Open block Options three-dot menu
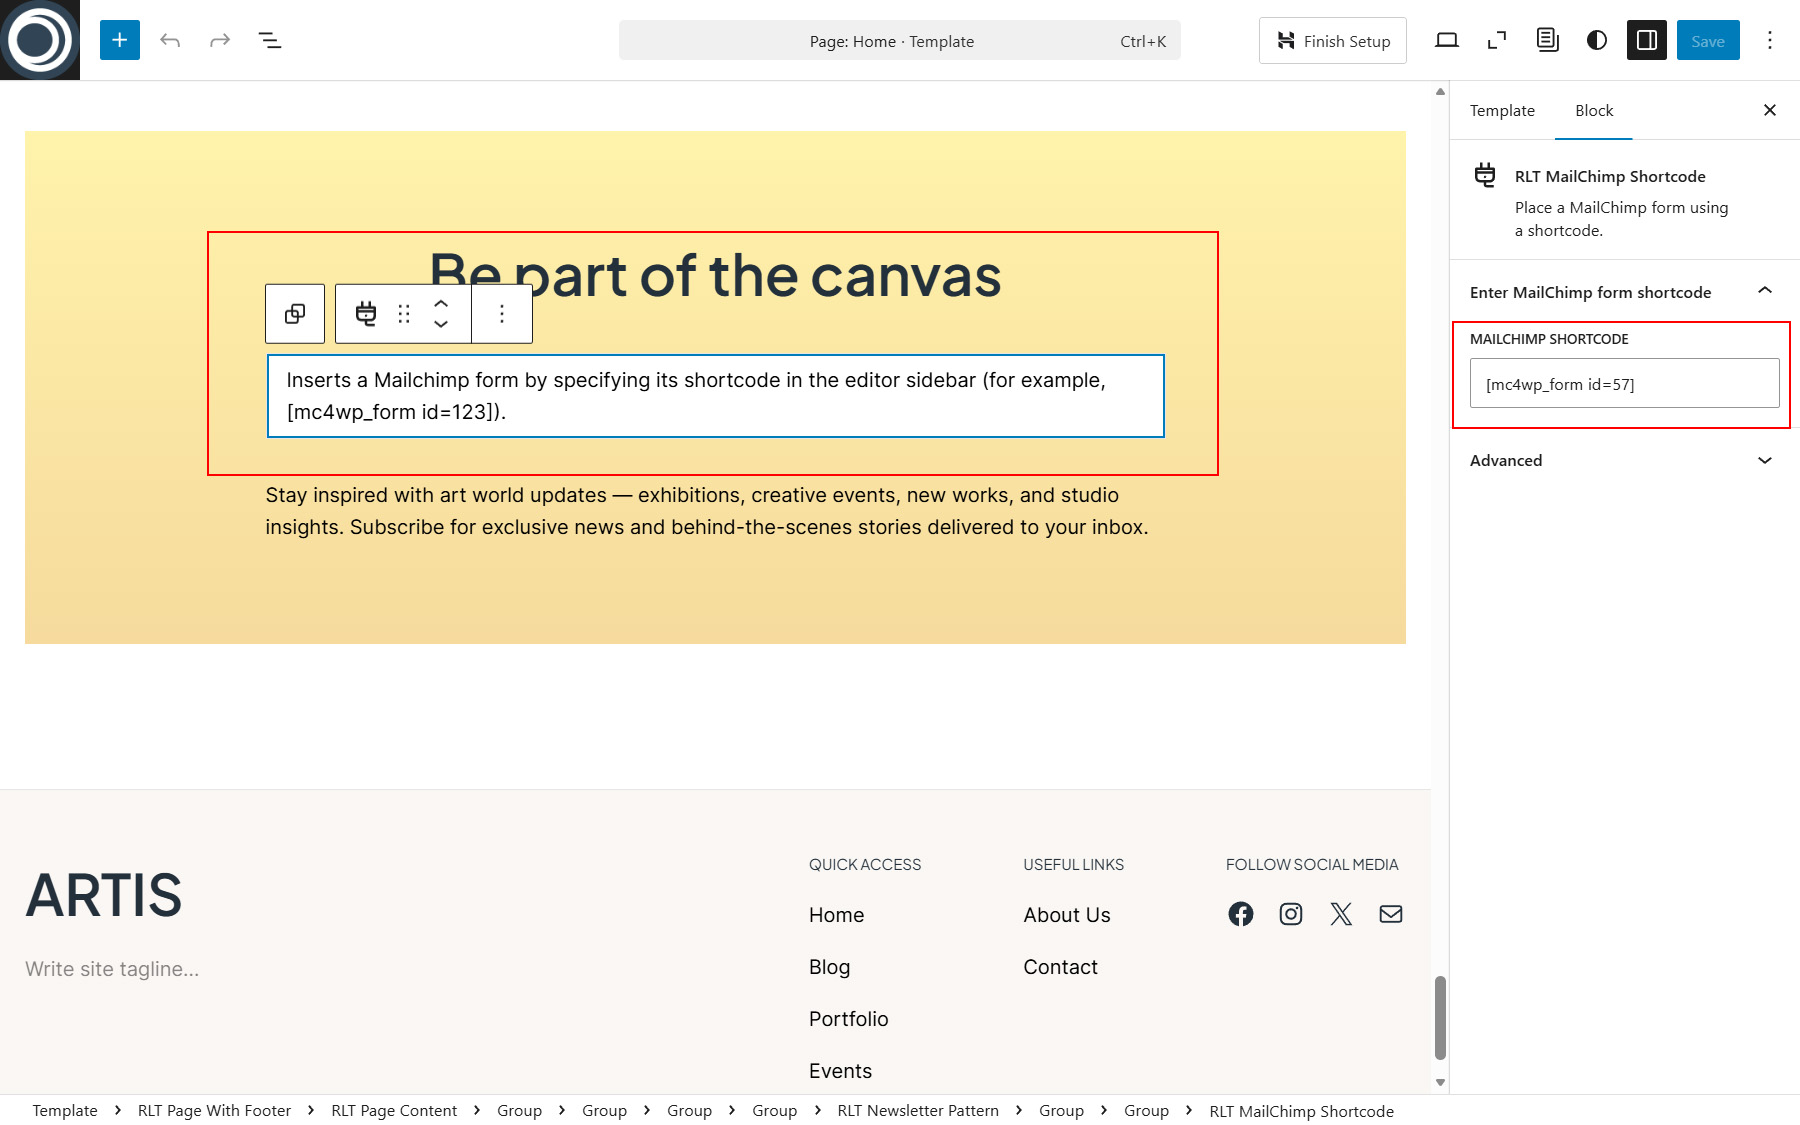Screen dimensions: 1800x1125 [x=502, y=314]
